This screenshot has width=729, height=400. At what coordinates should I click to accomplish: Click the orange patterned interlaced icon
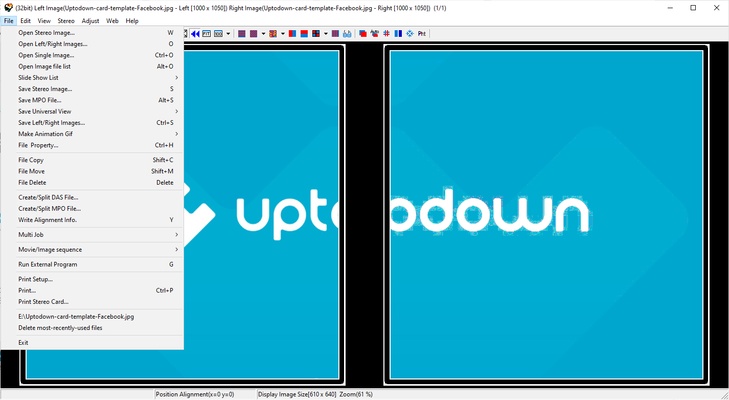[273, 33]
